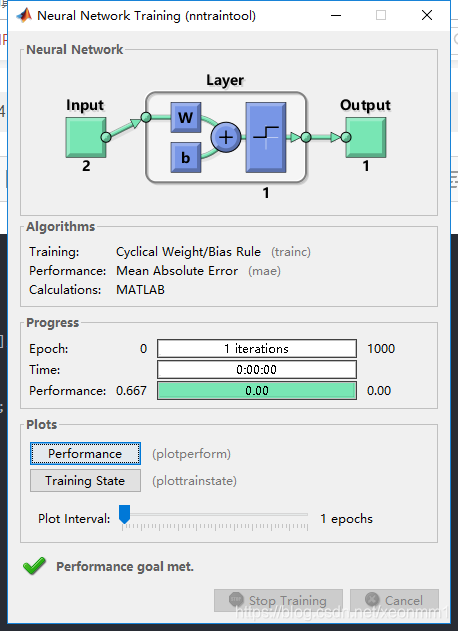Select the W weight block in Layer
Viewport: 458px width, 631px height.
click(x=186, y=118)
